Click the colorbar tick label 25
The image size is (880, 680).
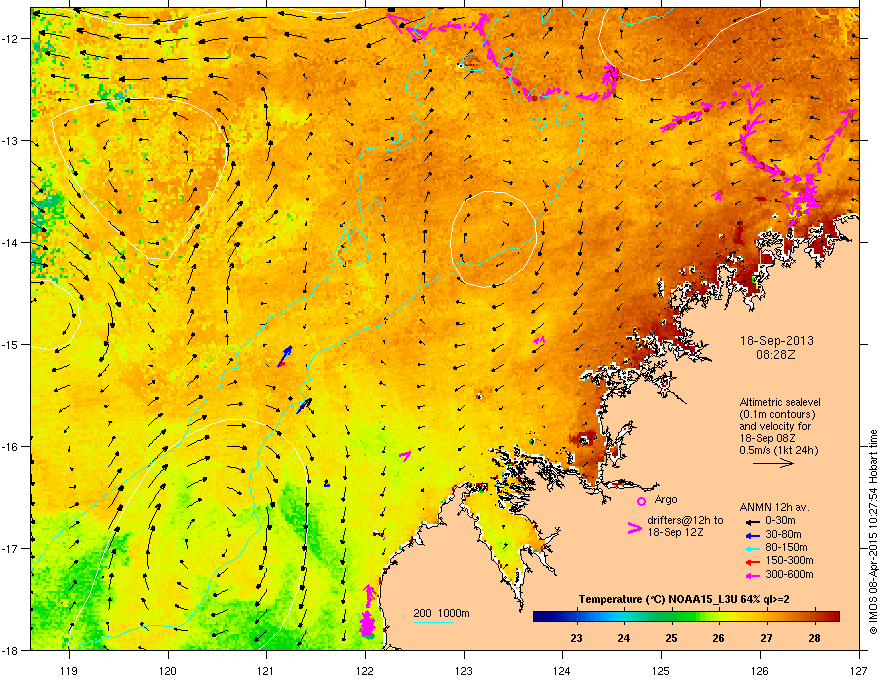click(x=671, y=638)
